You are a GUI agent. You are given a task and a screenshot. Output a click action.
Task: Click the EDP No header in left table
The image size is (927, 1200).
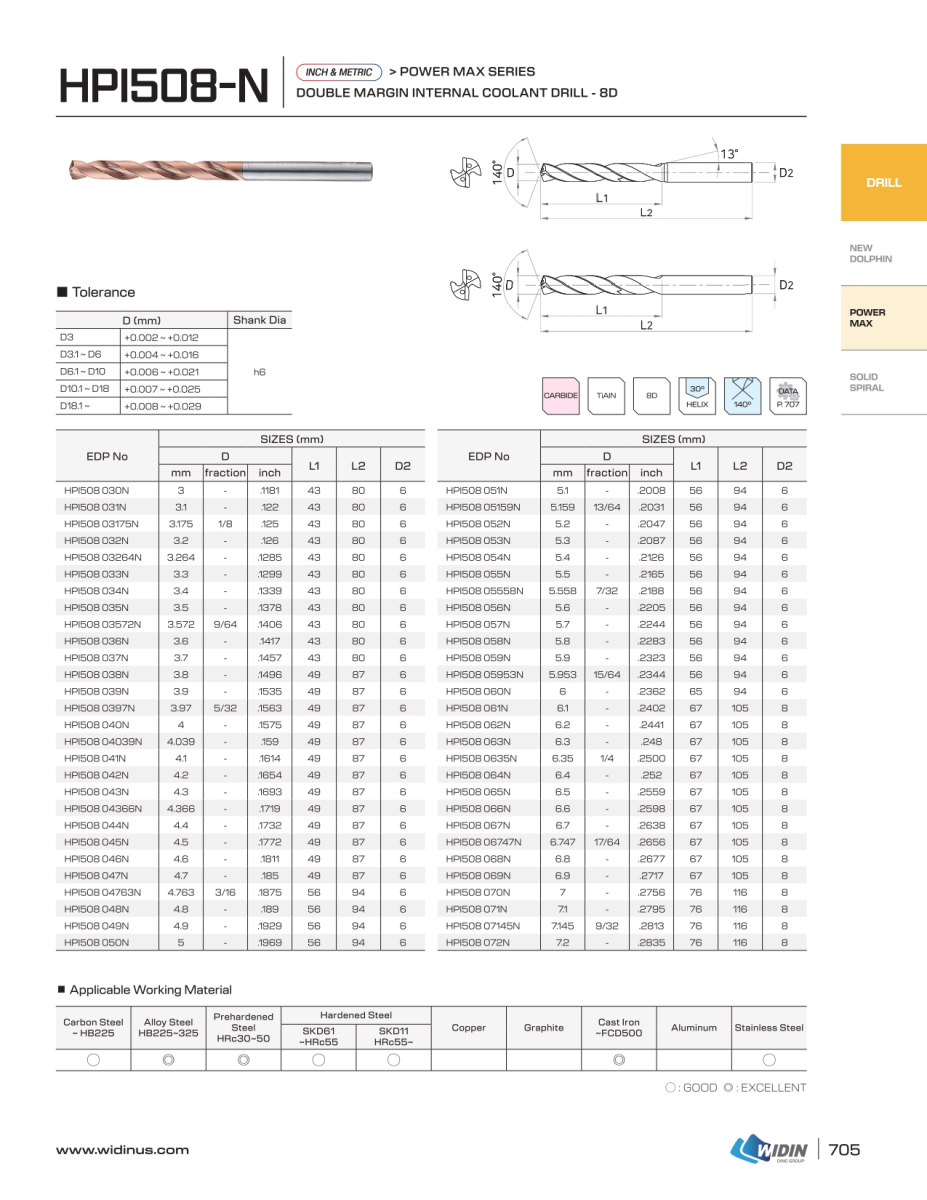tap(107, 456)
